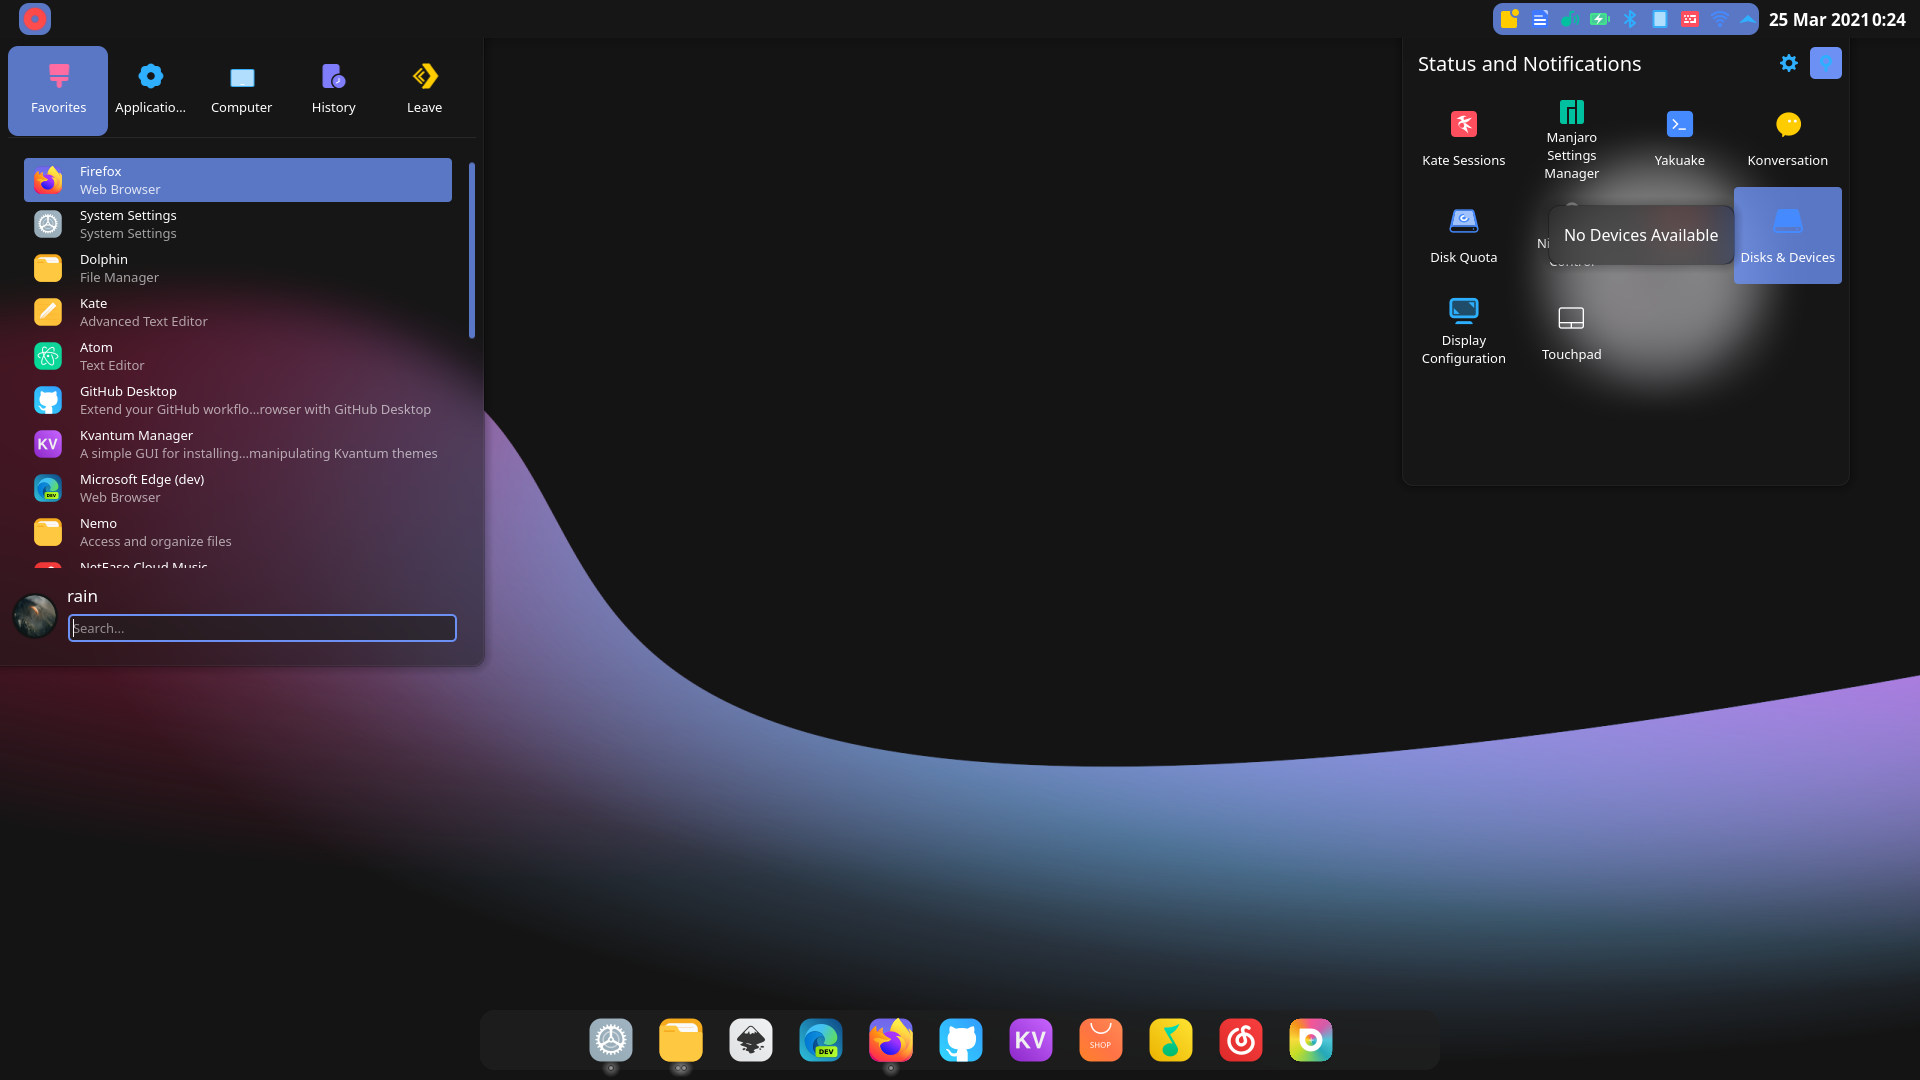Image resolution: width=1920 pixels, height=1080 pixels.
Task: Open the Leave tab
Action: pyautogui.click(x=424, y=90)
